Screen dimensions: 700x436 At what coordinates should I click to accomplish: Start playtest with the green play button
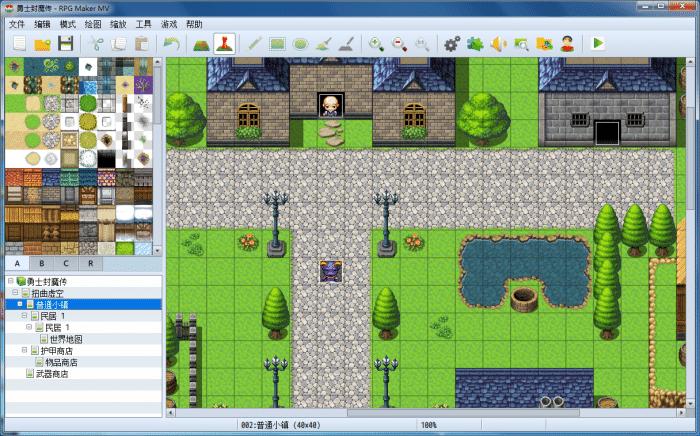pos(598,44)
